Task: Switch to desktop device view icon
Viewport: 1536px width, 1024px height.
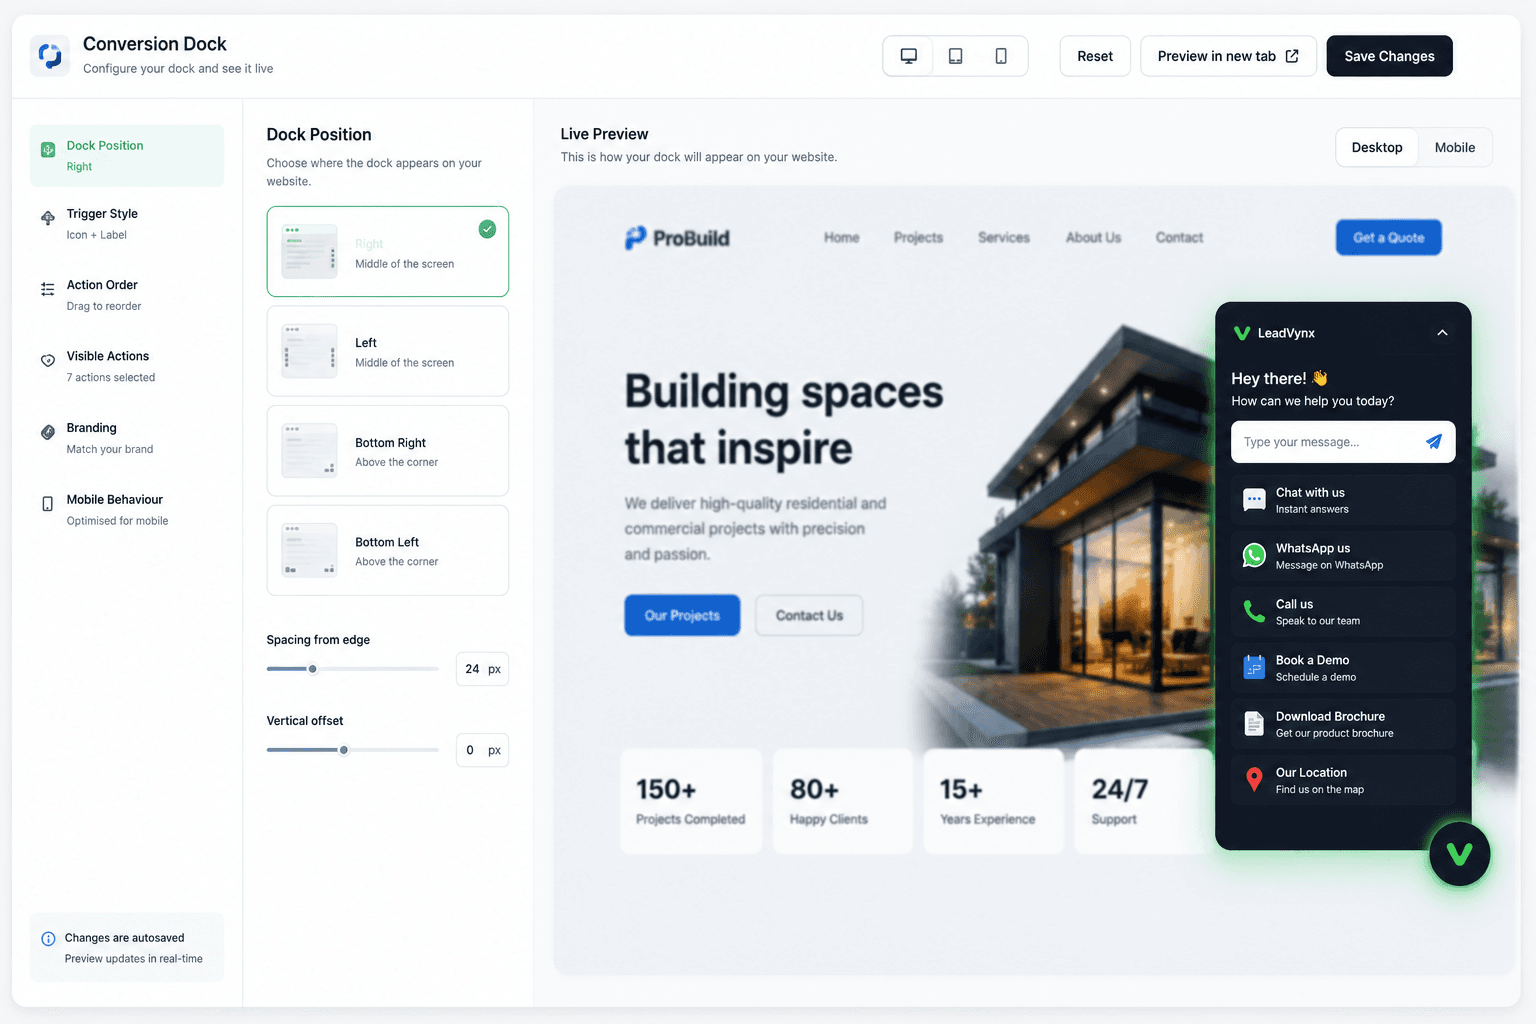Action: [x=908, y=56]
